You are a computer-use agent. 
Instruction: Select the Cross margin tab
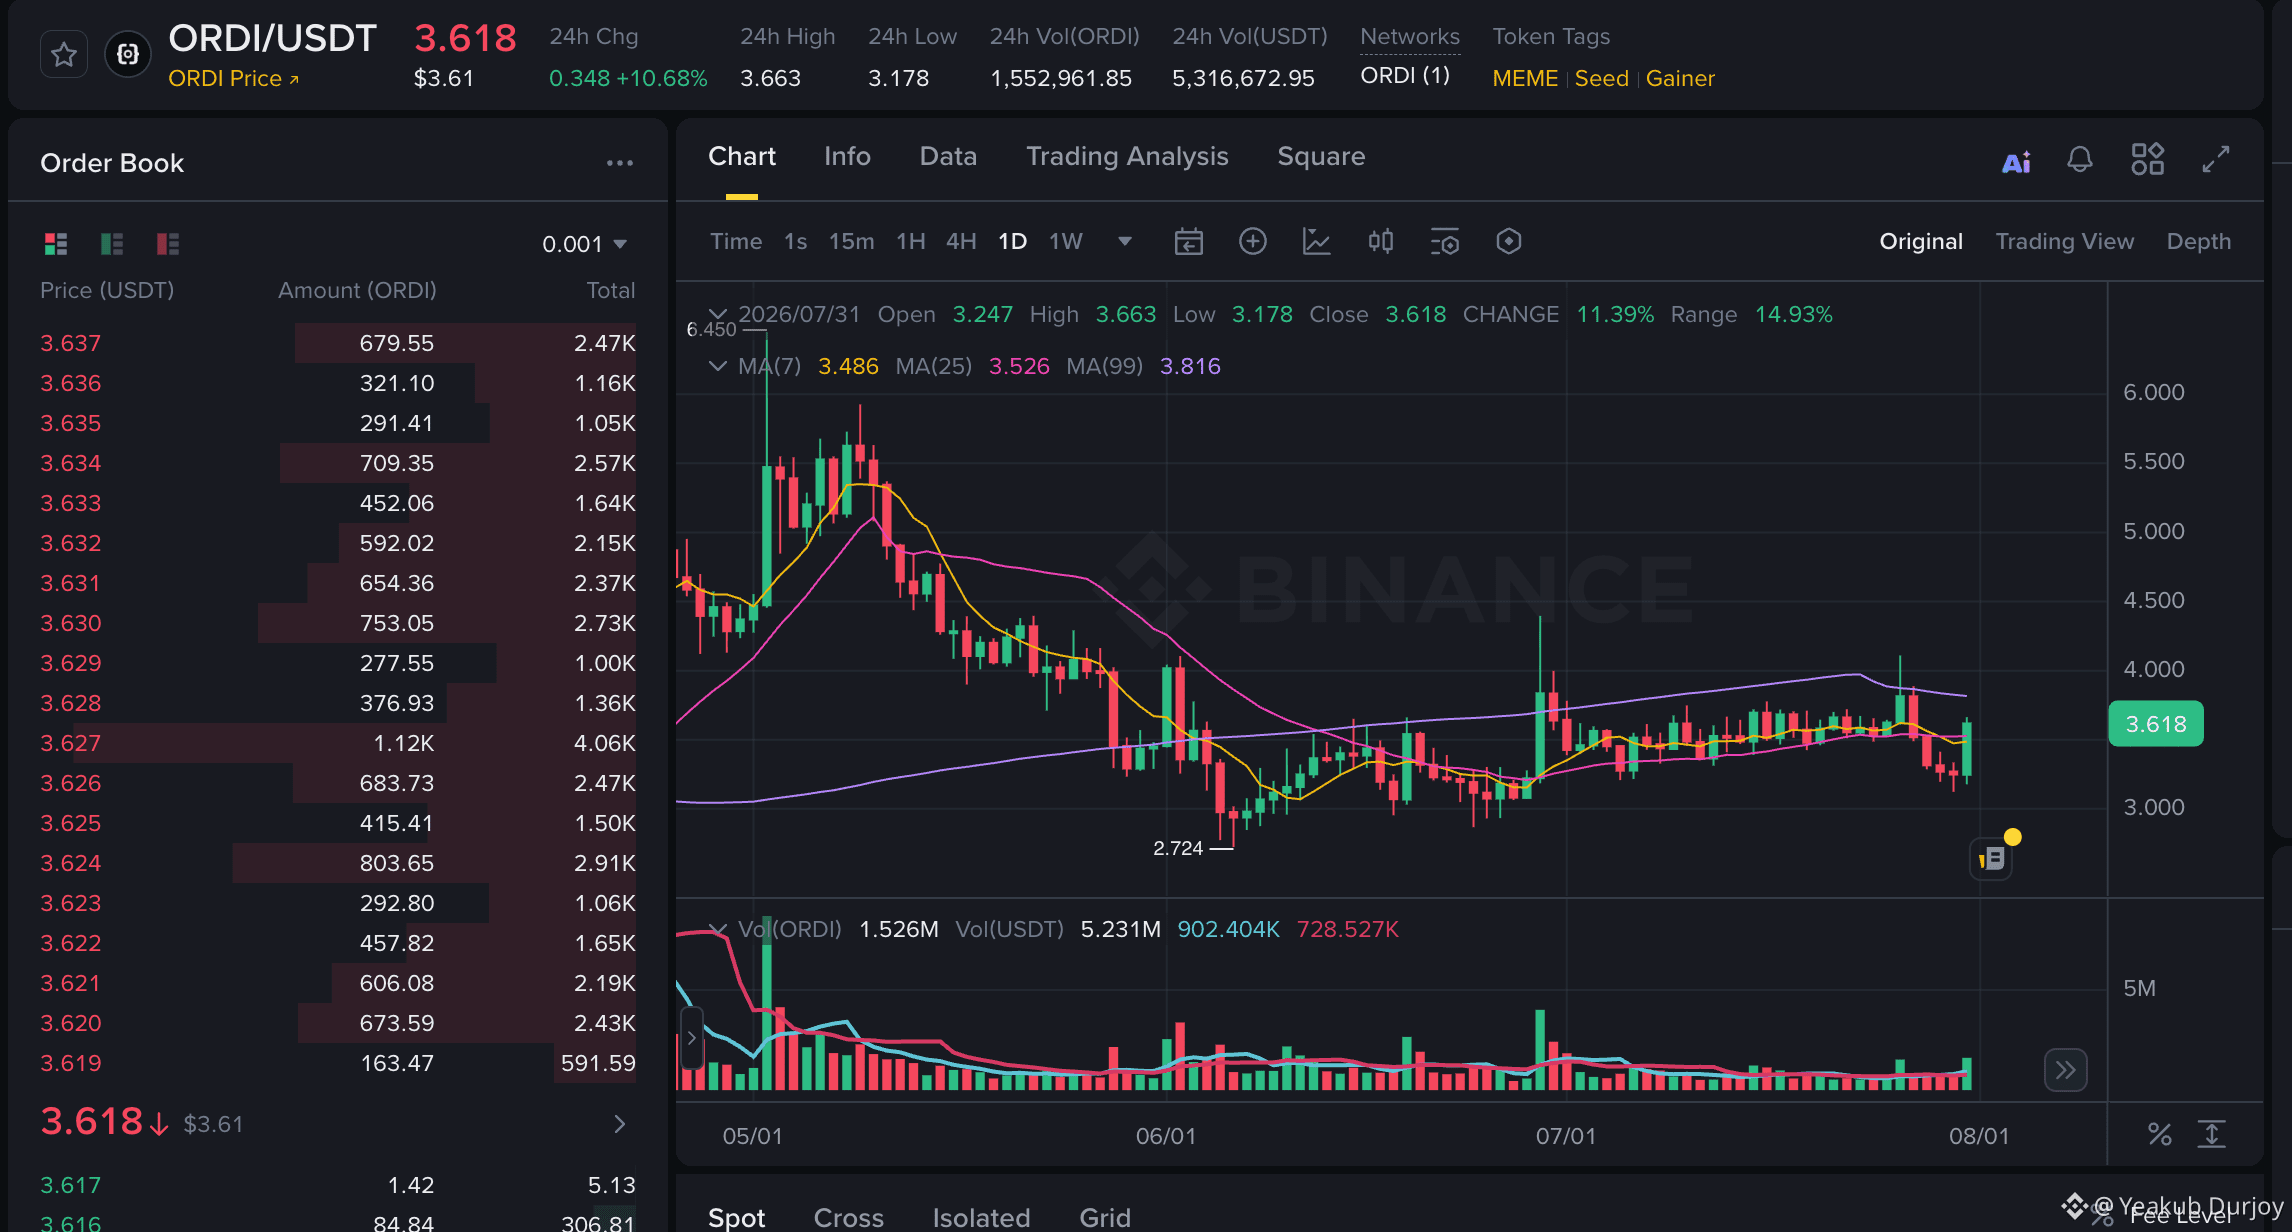point(849,1217)
